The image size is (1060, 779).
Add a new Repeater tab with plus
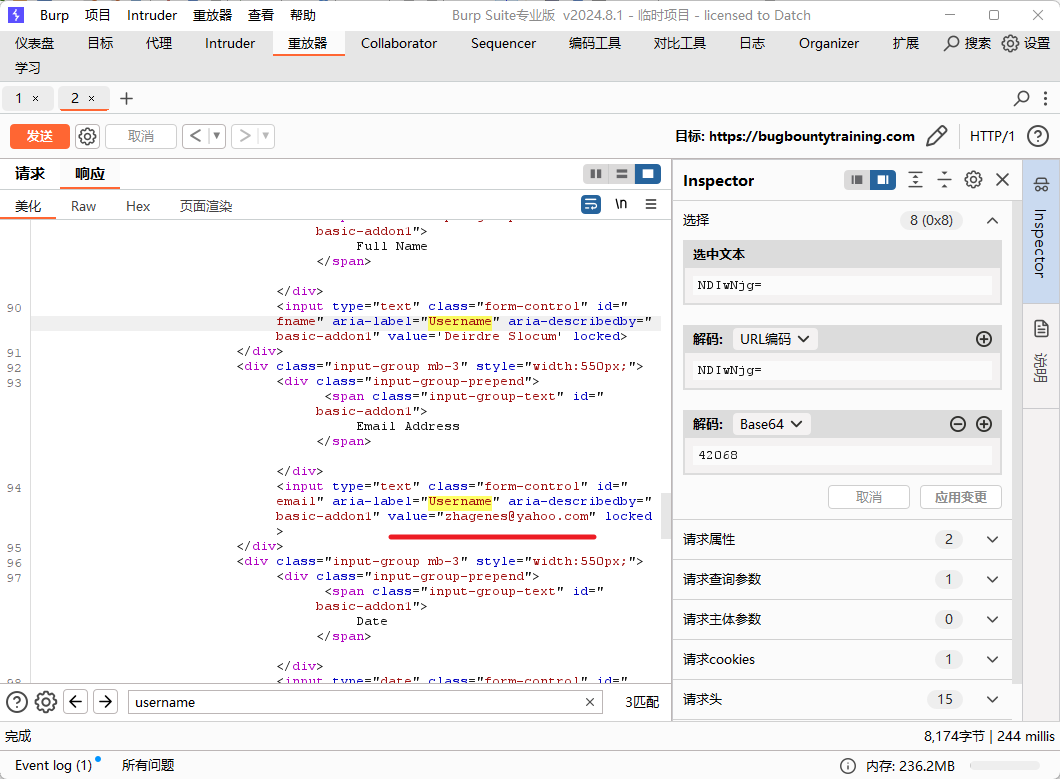pyautogui.click(x=126, y=98)
